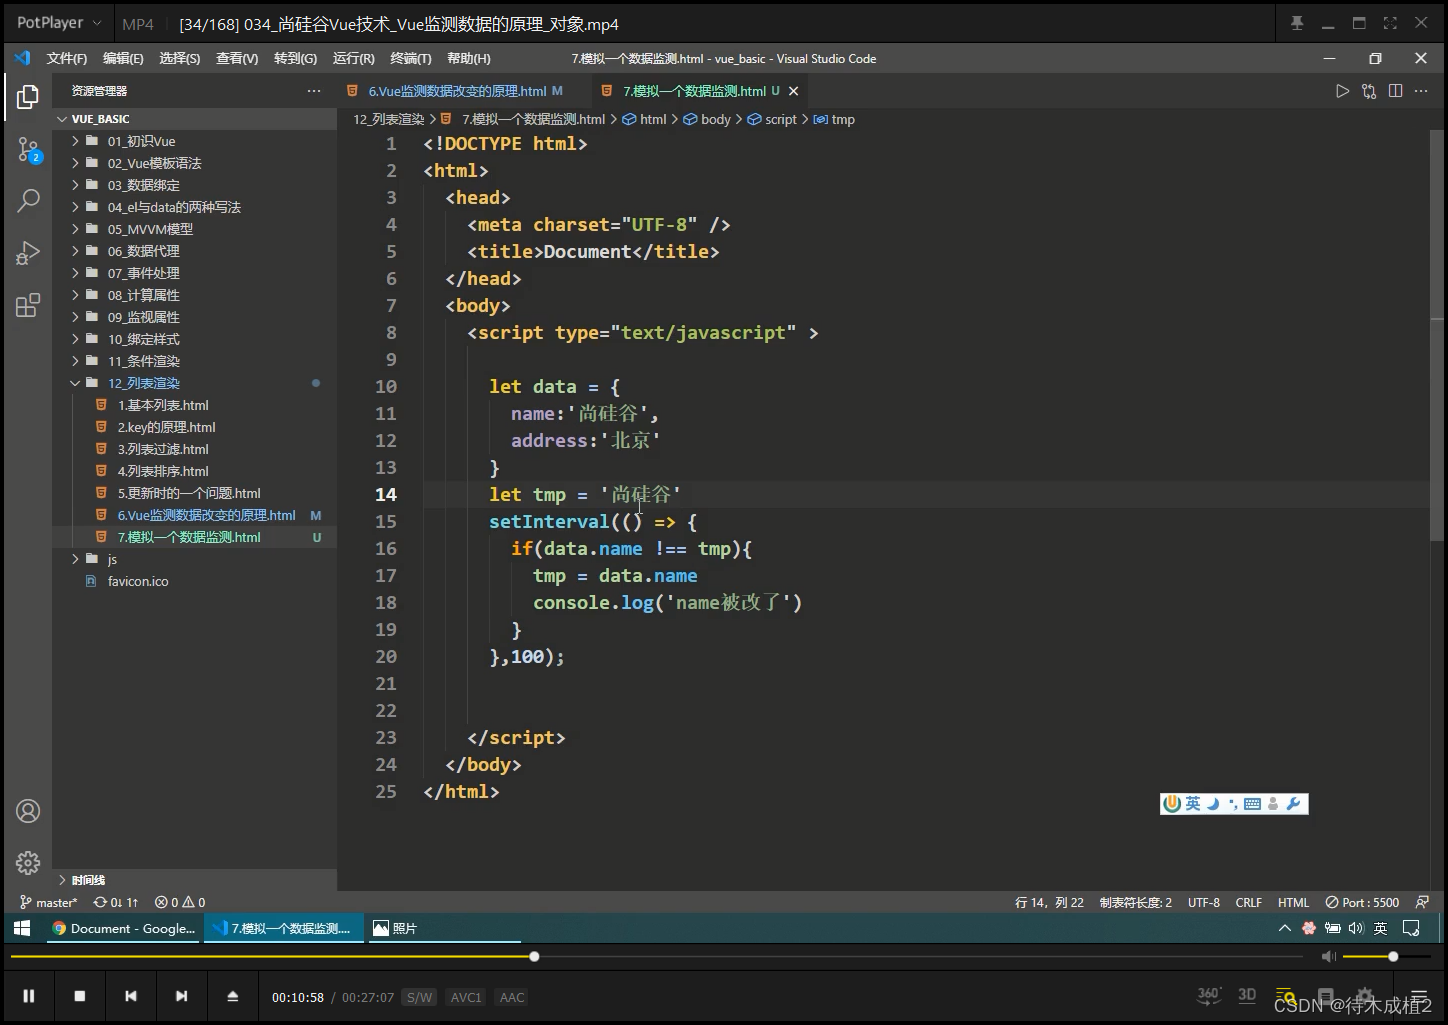Image resolution: width=1448 pixels, height=1025 pixels.
Task: Open the Explorer view in activity bar
Action: (x=28, y=97)
